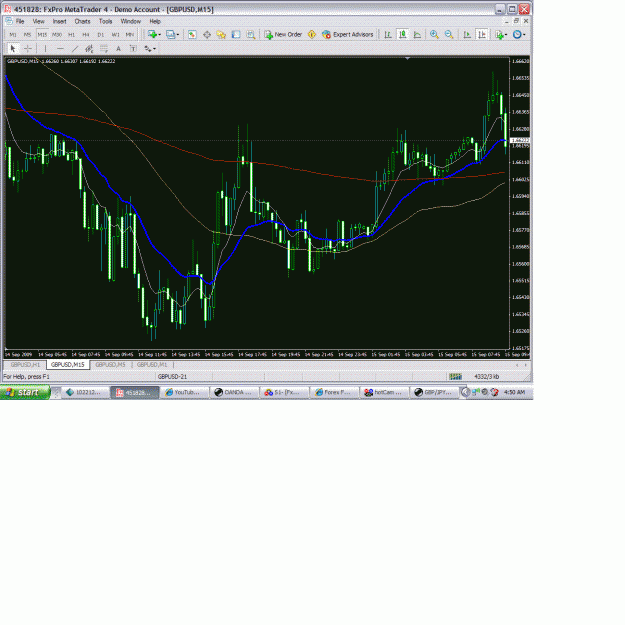Viewport: 625px width, 625px height.
Task: Select the text 'A' tool
Action: click(118, 49)
